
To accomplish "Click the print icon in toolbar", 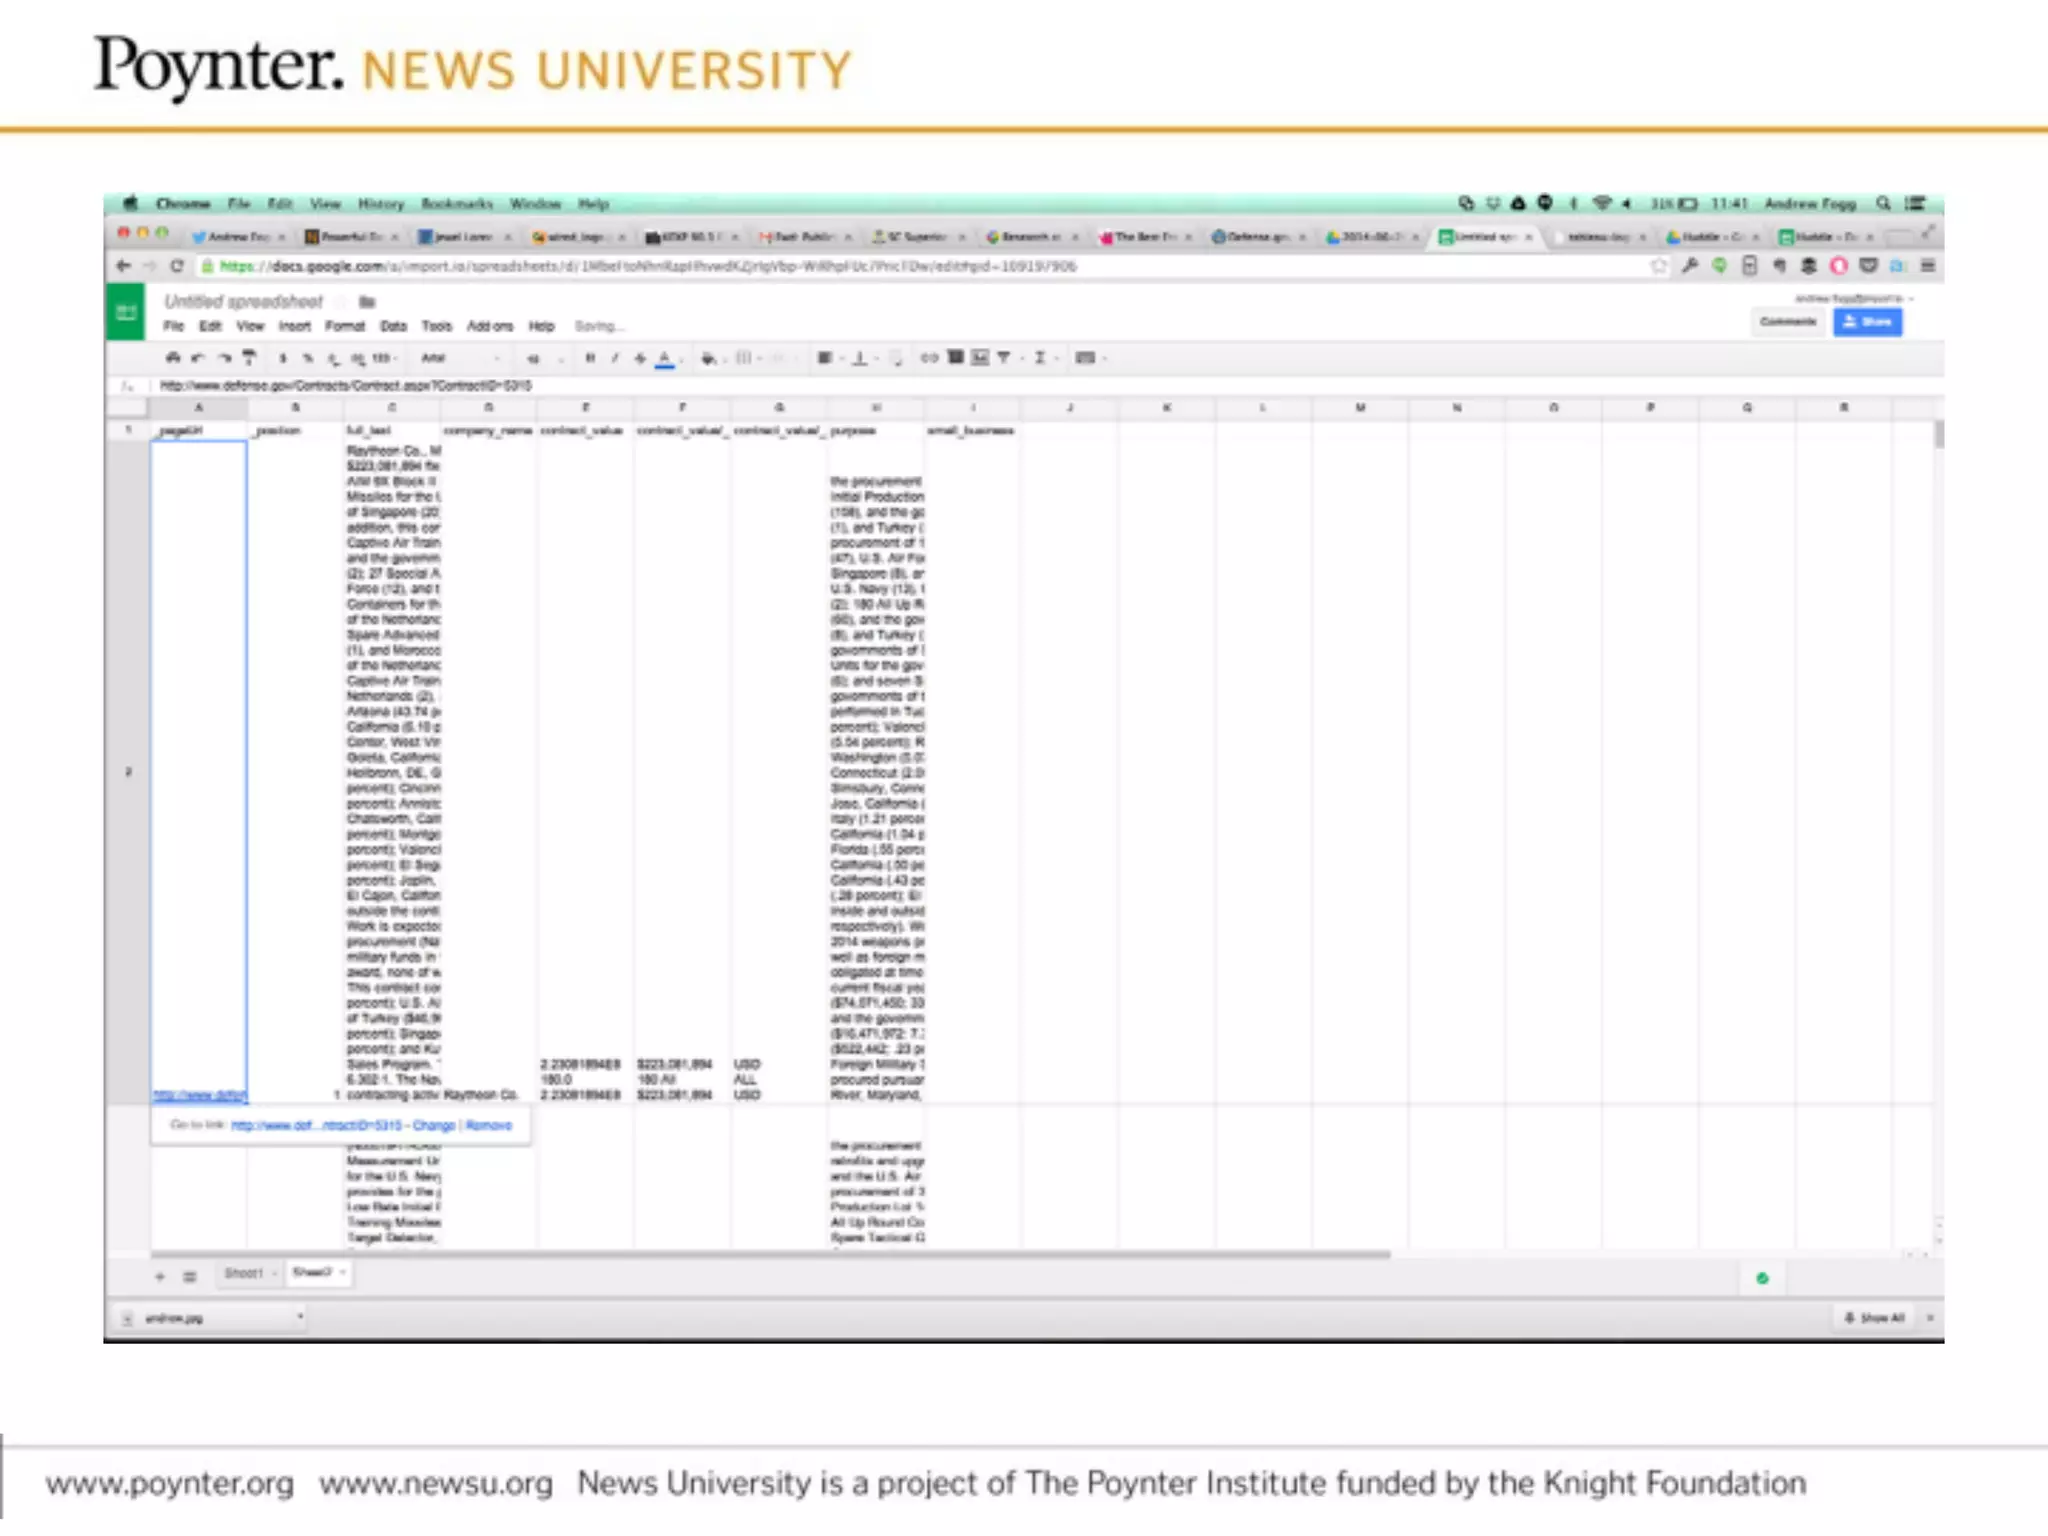I will click(x=172, y=358).
